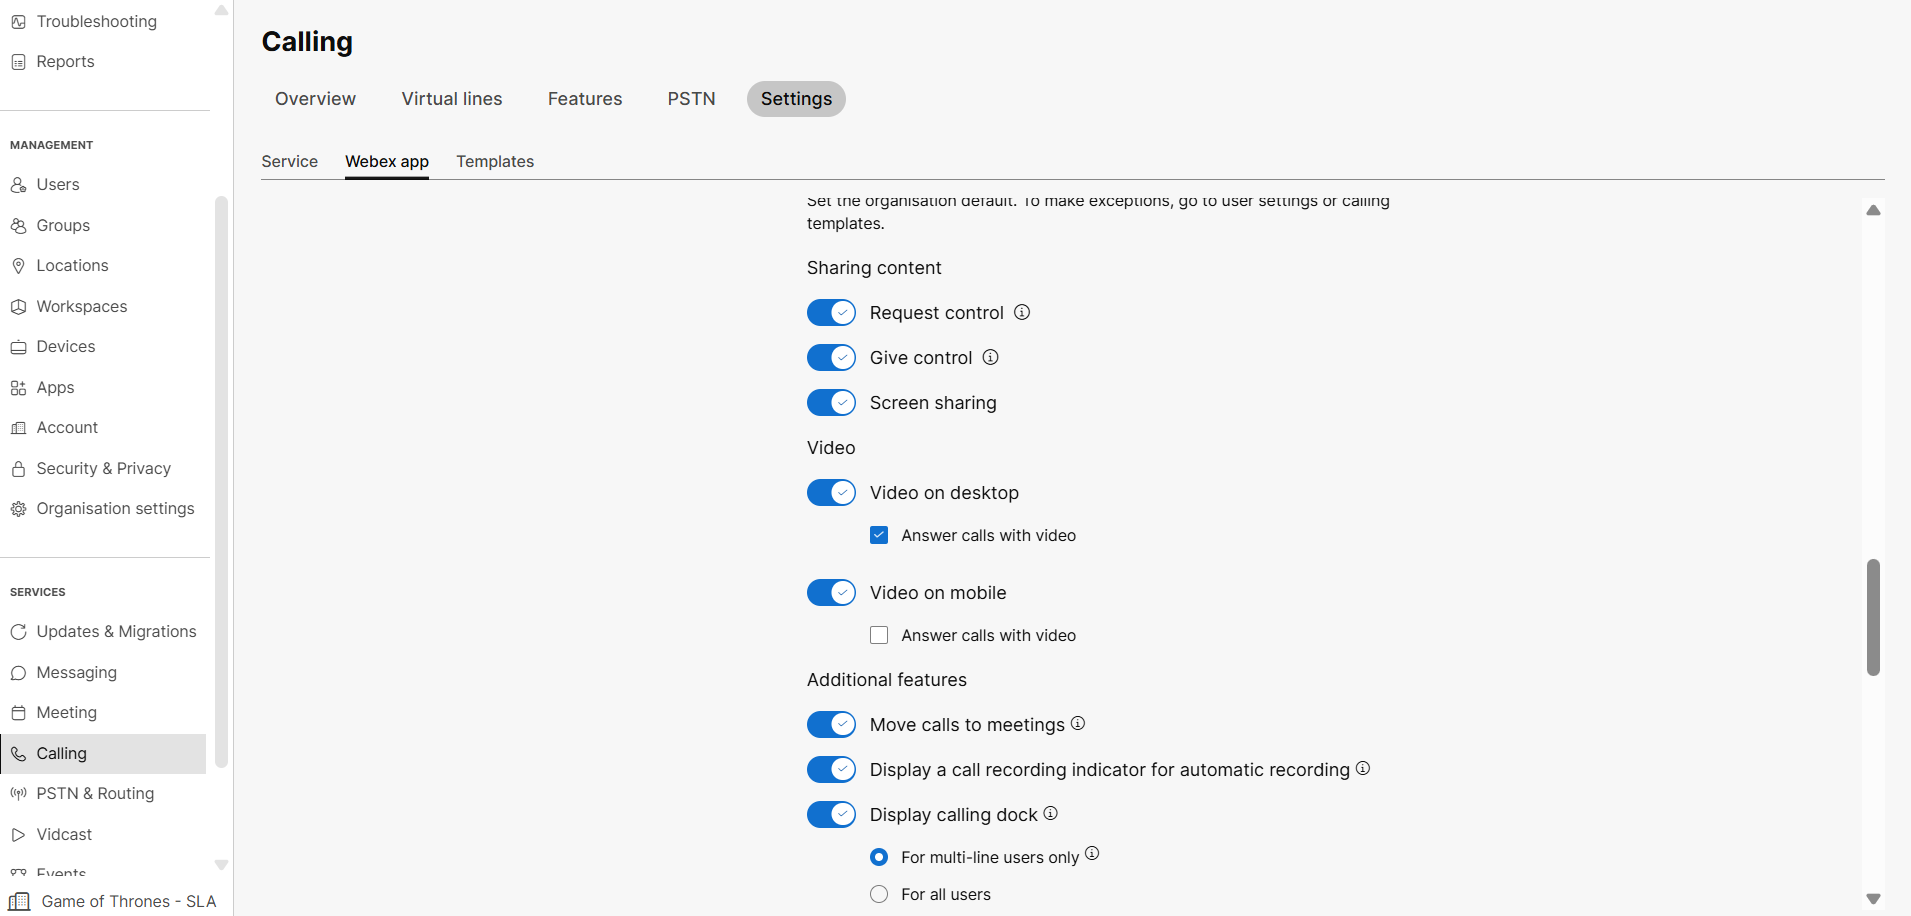
Task: Click the Messaging chat bubble icon
Action: 18,673
